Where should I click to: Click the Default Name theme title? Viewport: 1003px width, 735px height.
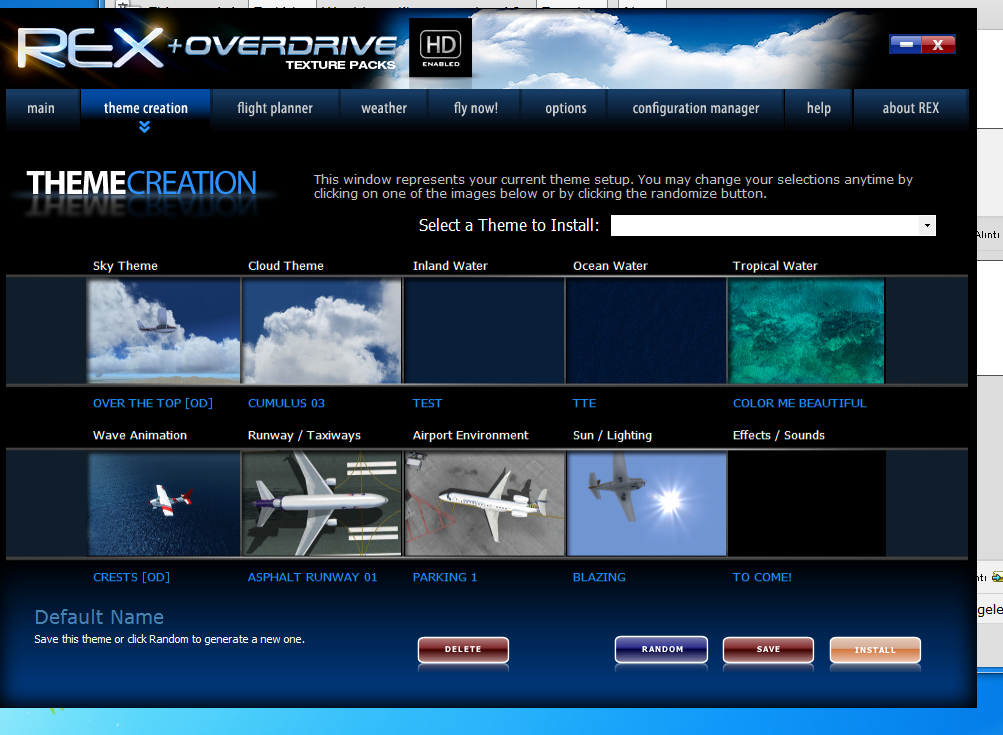(99, 617)
